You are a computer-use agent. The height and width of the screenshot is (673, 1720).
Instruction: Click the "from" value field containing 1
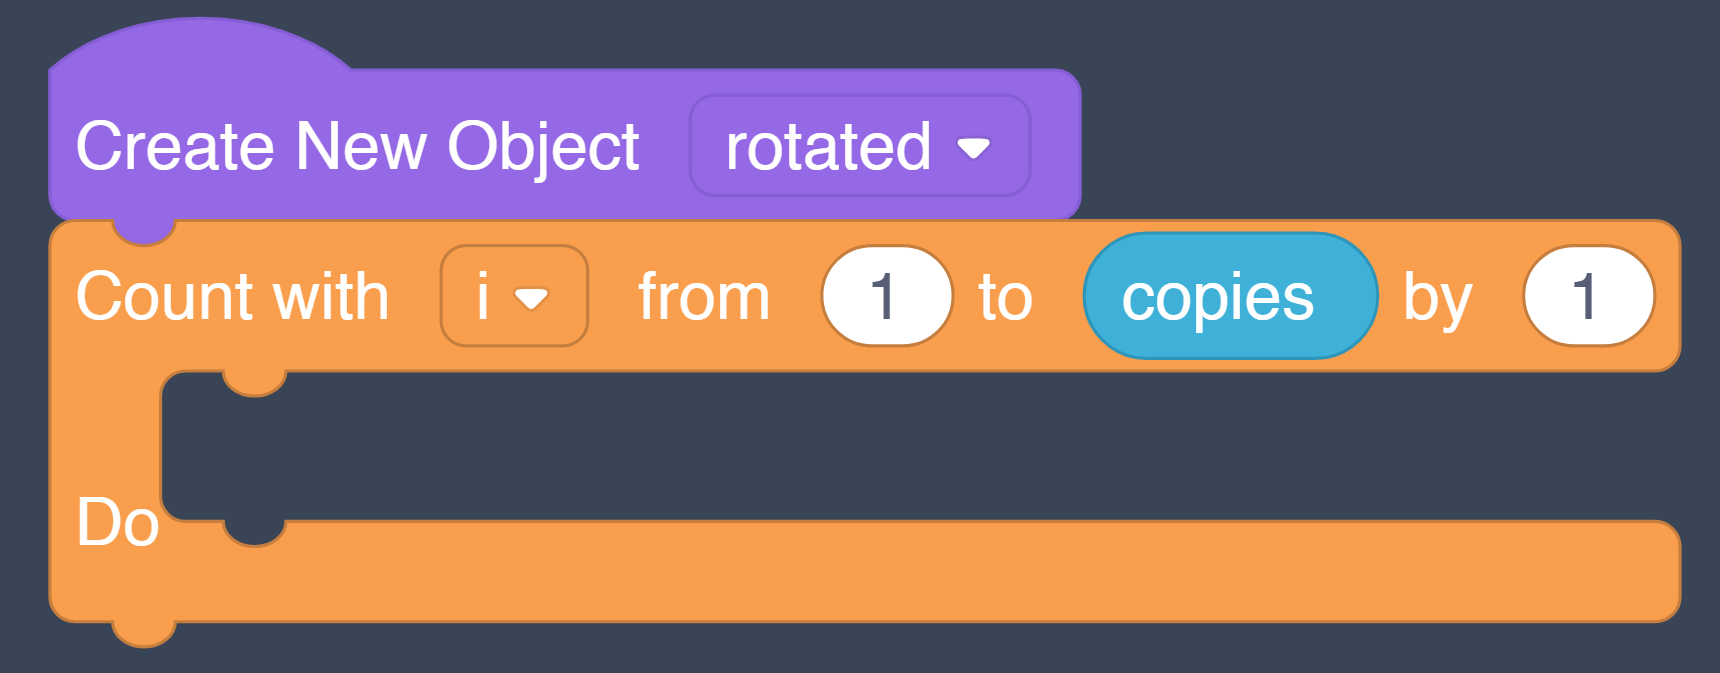886,296
